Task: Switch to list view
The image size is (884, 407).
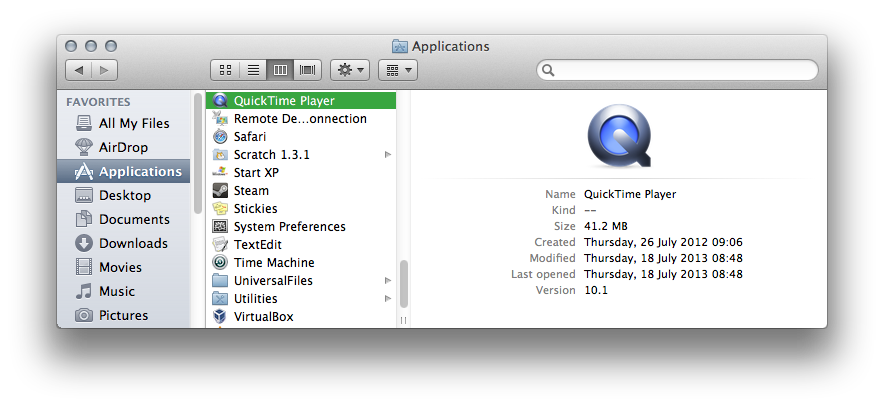Action: pyautogui.click(x=253, y=70)
